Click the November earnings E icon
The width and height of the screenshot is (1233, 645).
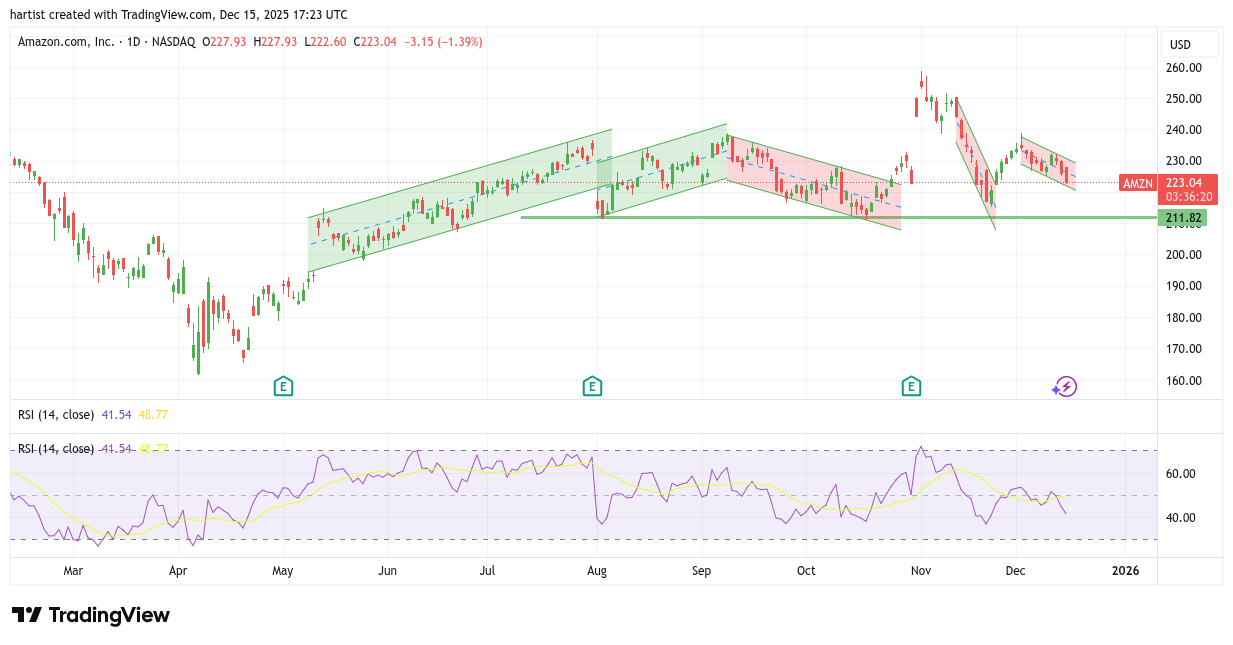pyautogui.click(x=910, y=386)
